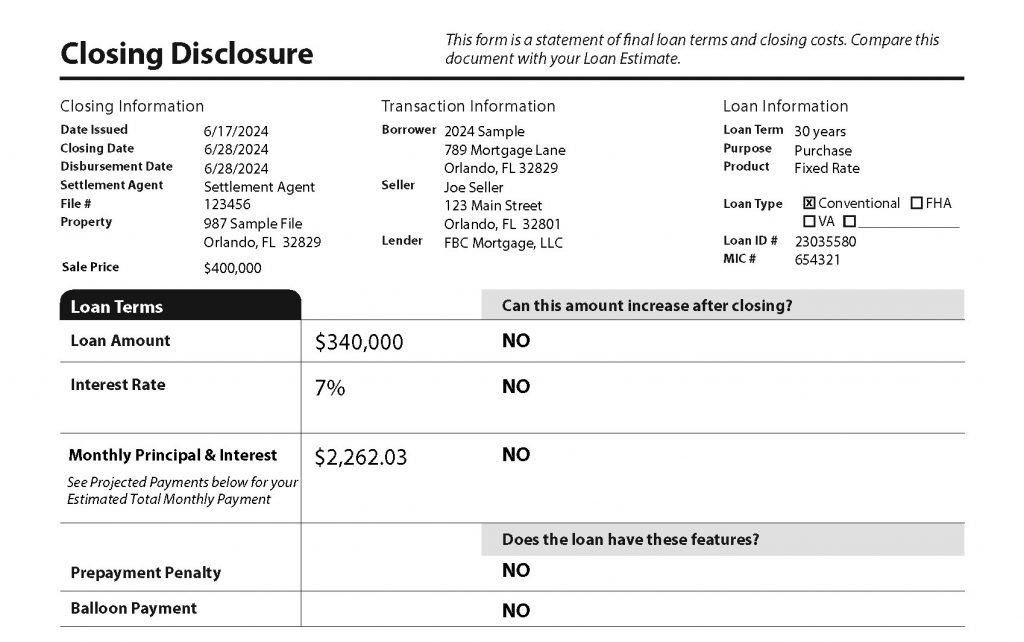Check the FHA loan type checkbox
Image resolution: width=1024 pixels, height=642 pixels.
click(917, 203)
